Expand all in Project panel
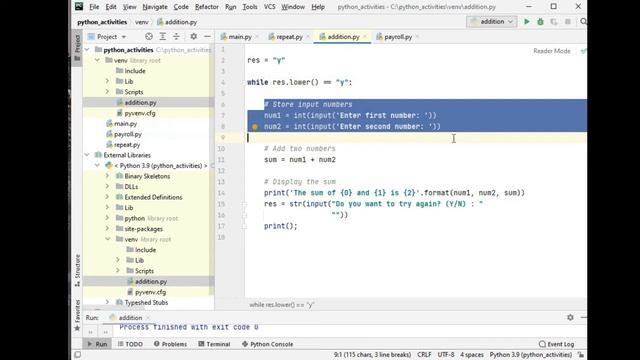The image size is (640, 360). [162, 37]
